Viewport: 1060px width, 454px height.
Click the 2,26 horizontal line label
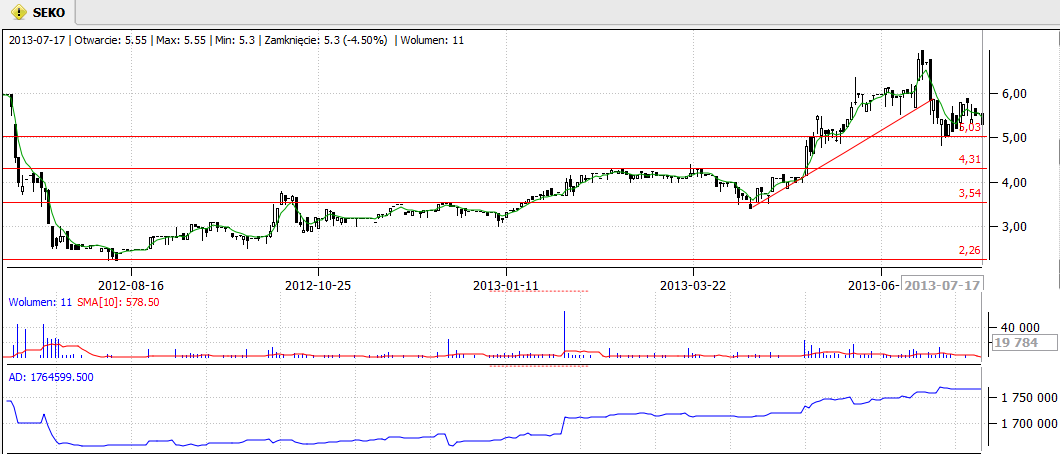(x=969, y=251)
